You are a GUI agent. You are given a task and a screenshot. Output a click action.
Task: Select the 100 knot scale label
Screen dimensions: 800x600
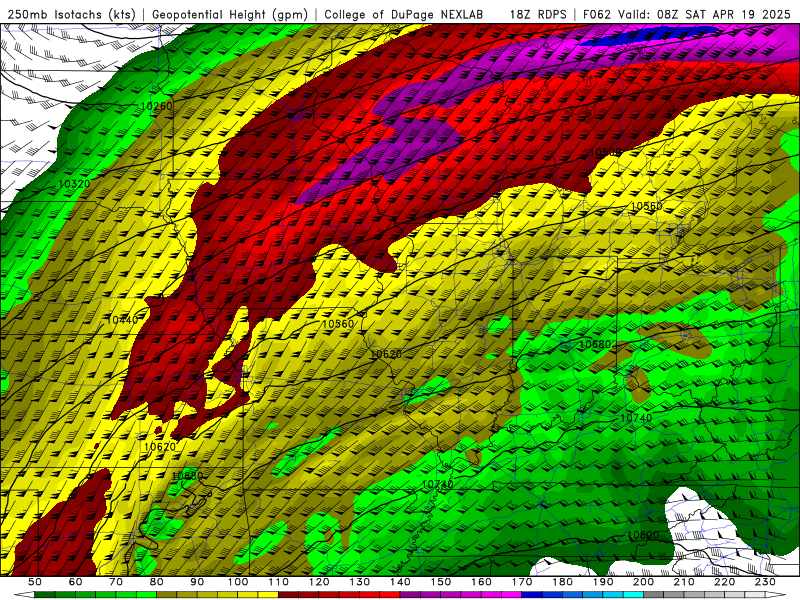tap(238, 582)
